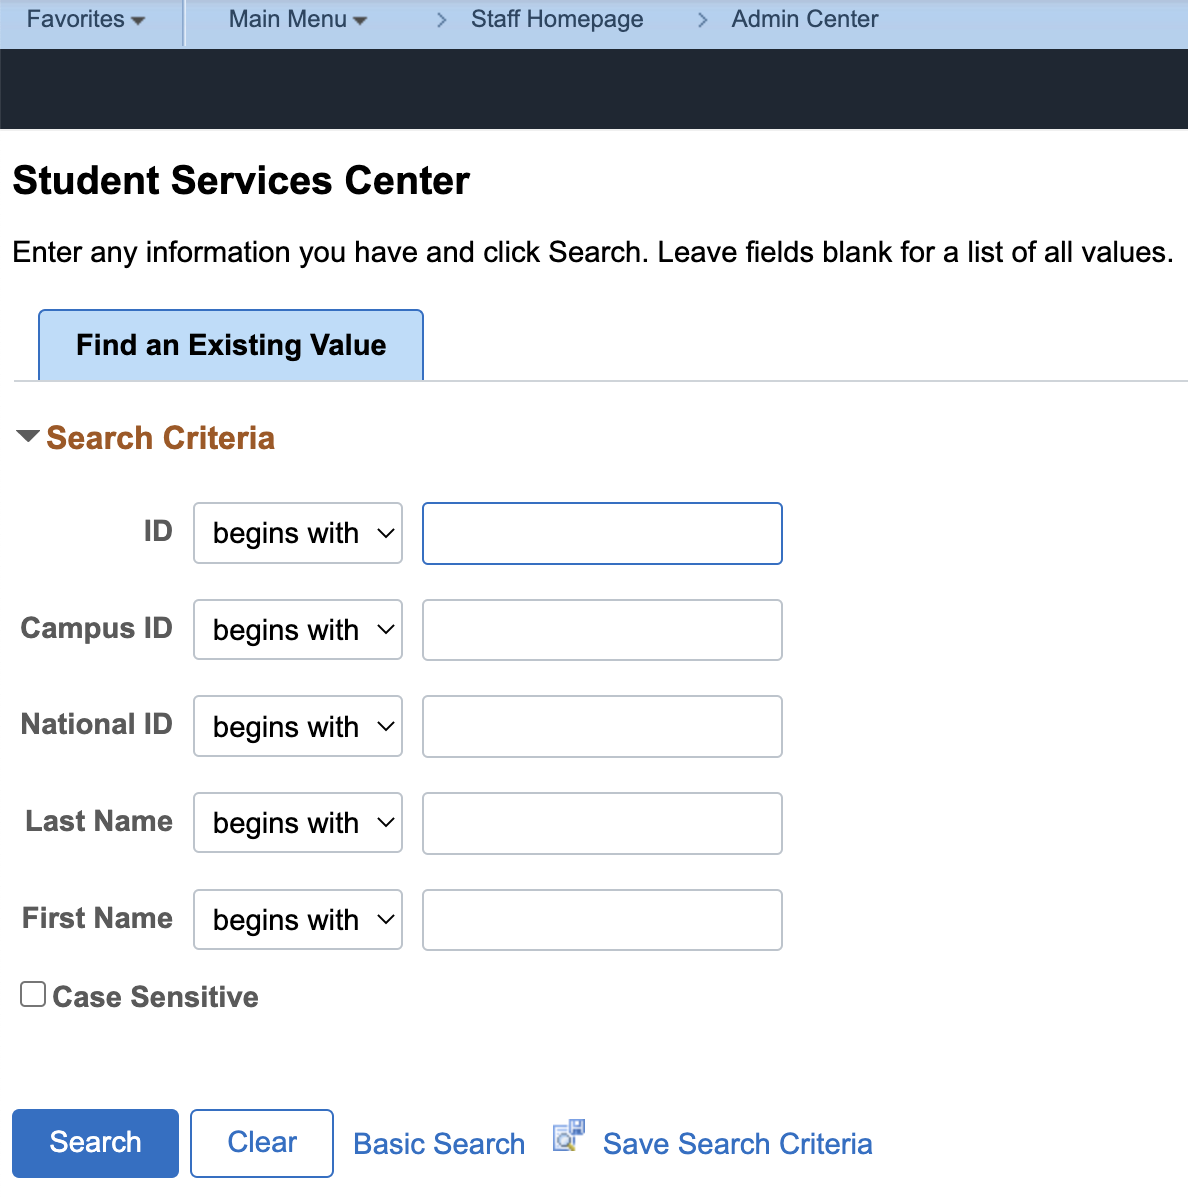Screen dimensions: 1188x1200
Task: Open the Favorites menu
Action: click(85, 19)
